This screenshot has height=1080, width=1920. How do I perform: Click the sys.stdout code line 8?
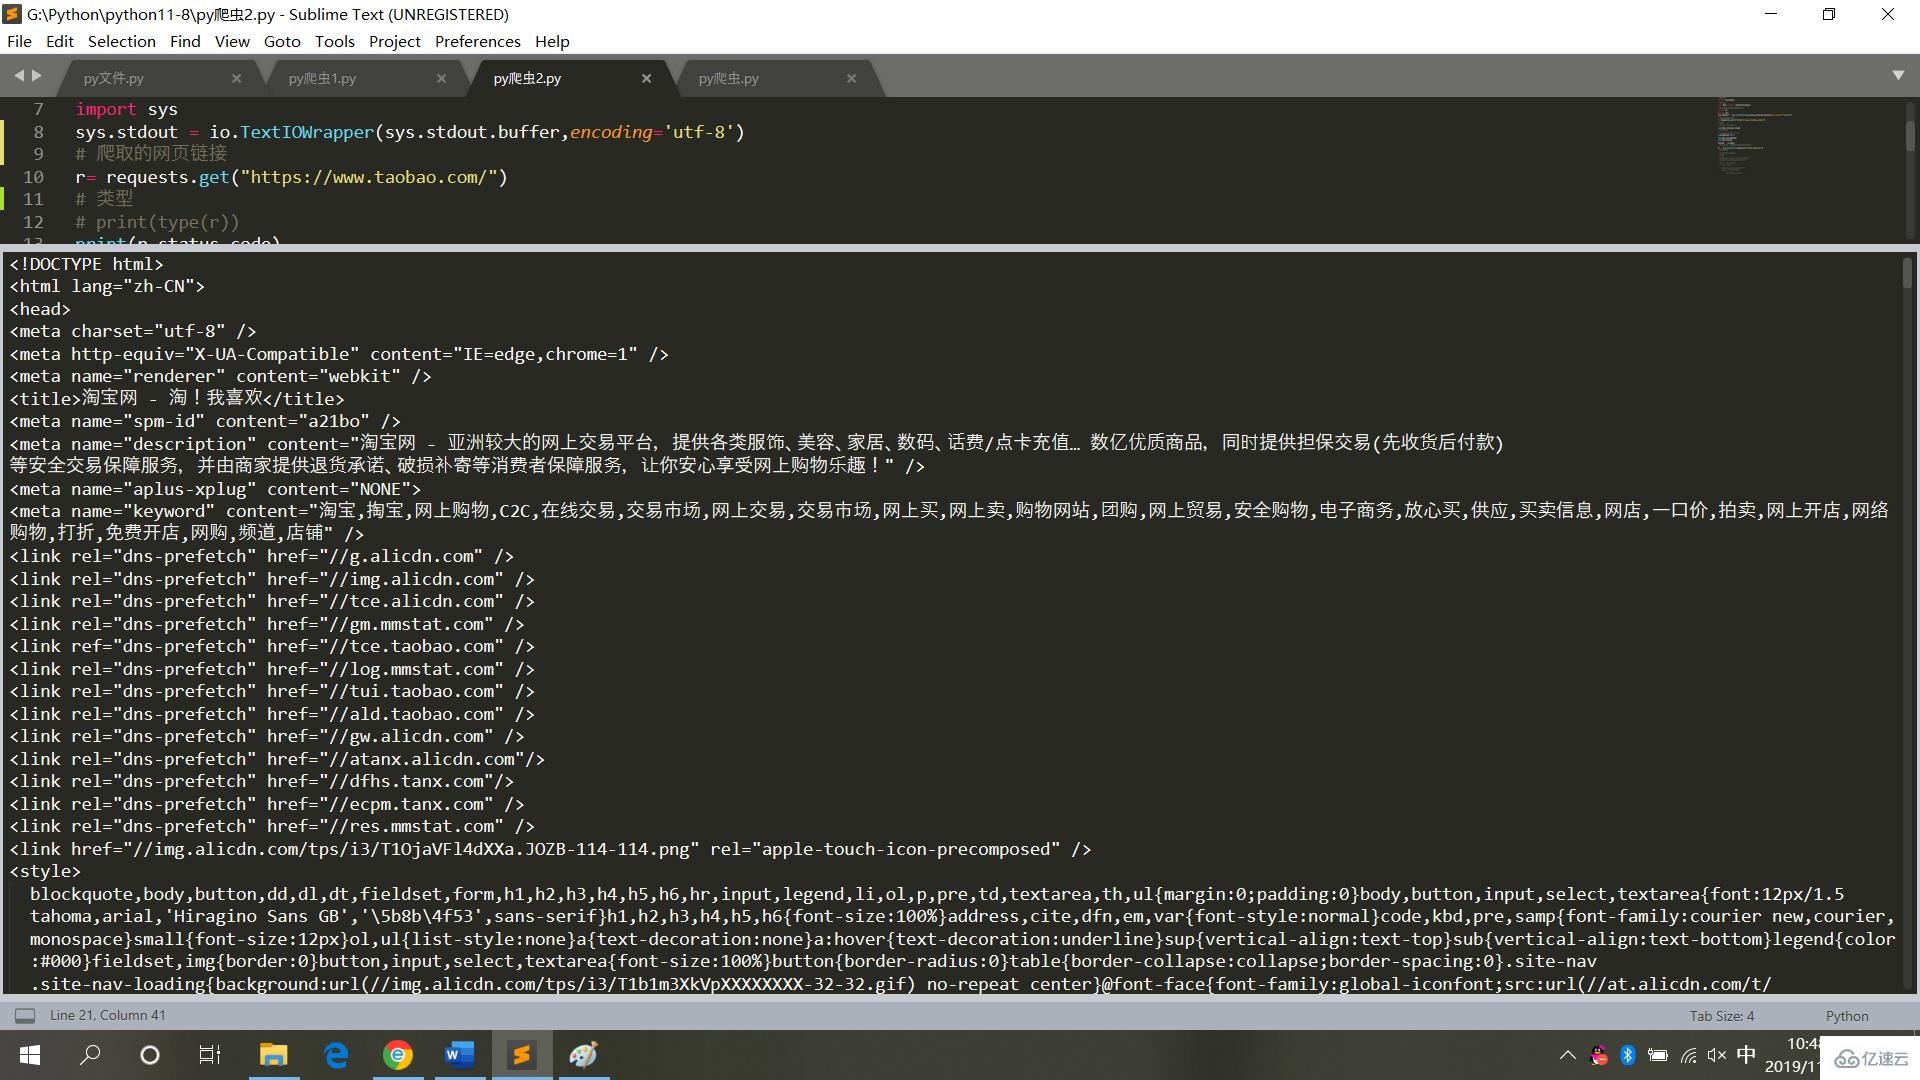(x=410, y=132)
